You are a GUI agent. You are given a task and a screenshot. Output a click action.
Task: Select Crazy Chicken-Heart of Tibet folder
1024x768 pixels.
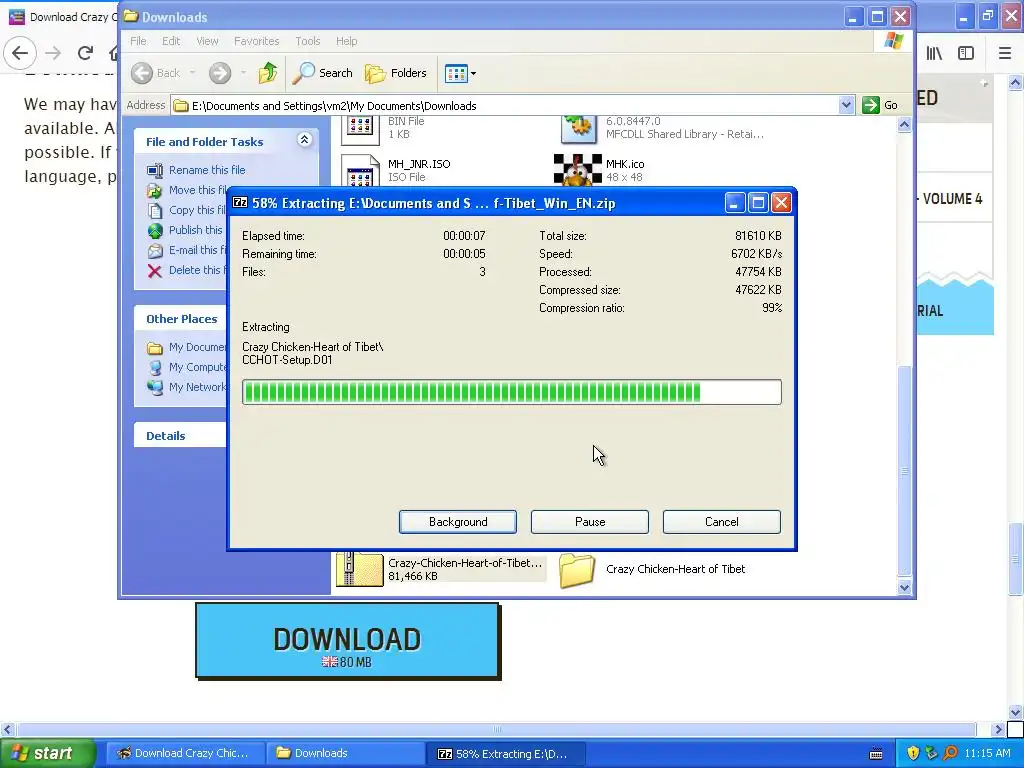click(x=652, y=569)
